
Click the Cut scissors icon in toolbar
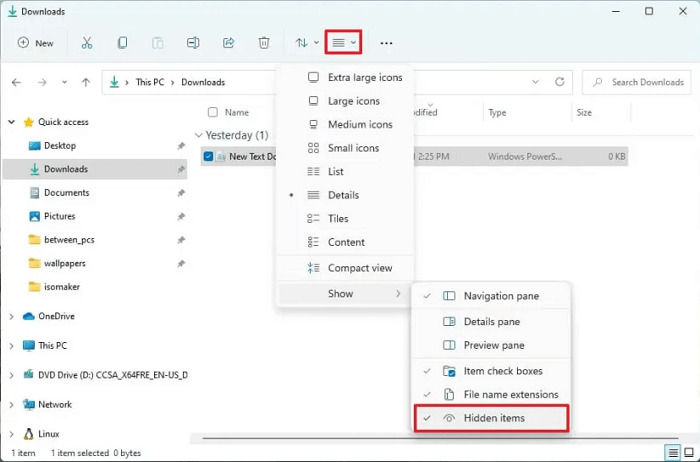coord(87,43)
